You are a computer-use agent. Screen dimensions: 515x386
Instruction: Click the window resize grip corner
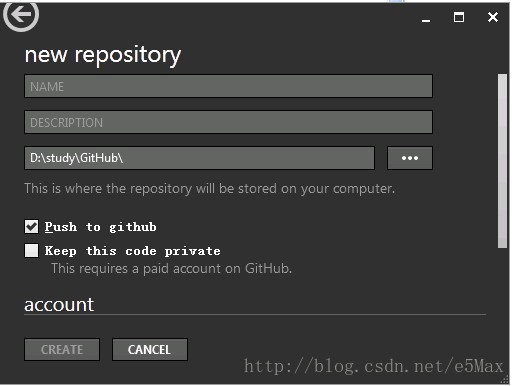[x=506, y=380]
